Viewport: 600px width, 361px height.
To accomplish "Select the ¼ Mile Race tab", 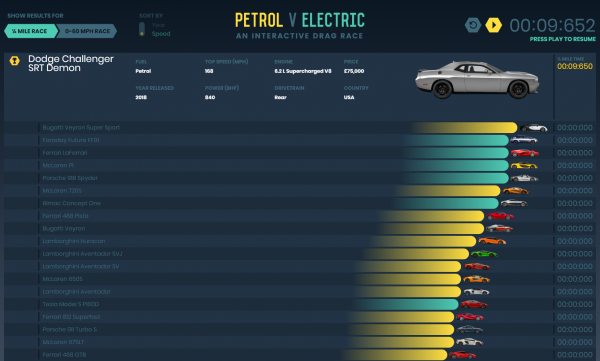I will 31,31.
